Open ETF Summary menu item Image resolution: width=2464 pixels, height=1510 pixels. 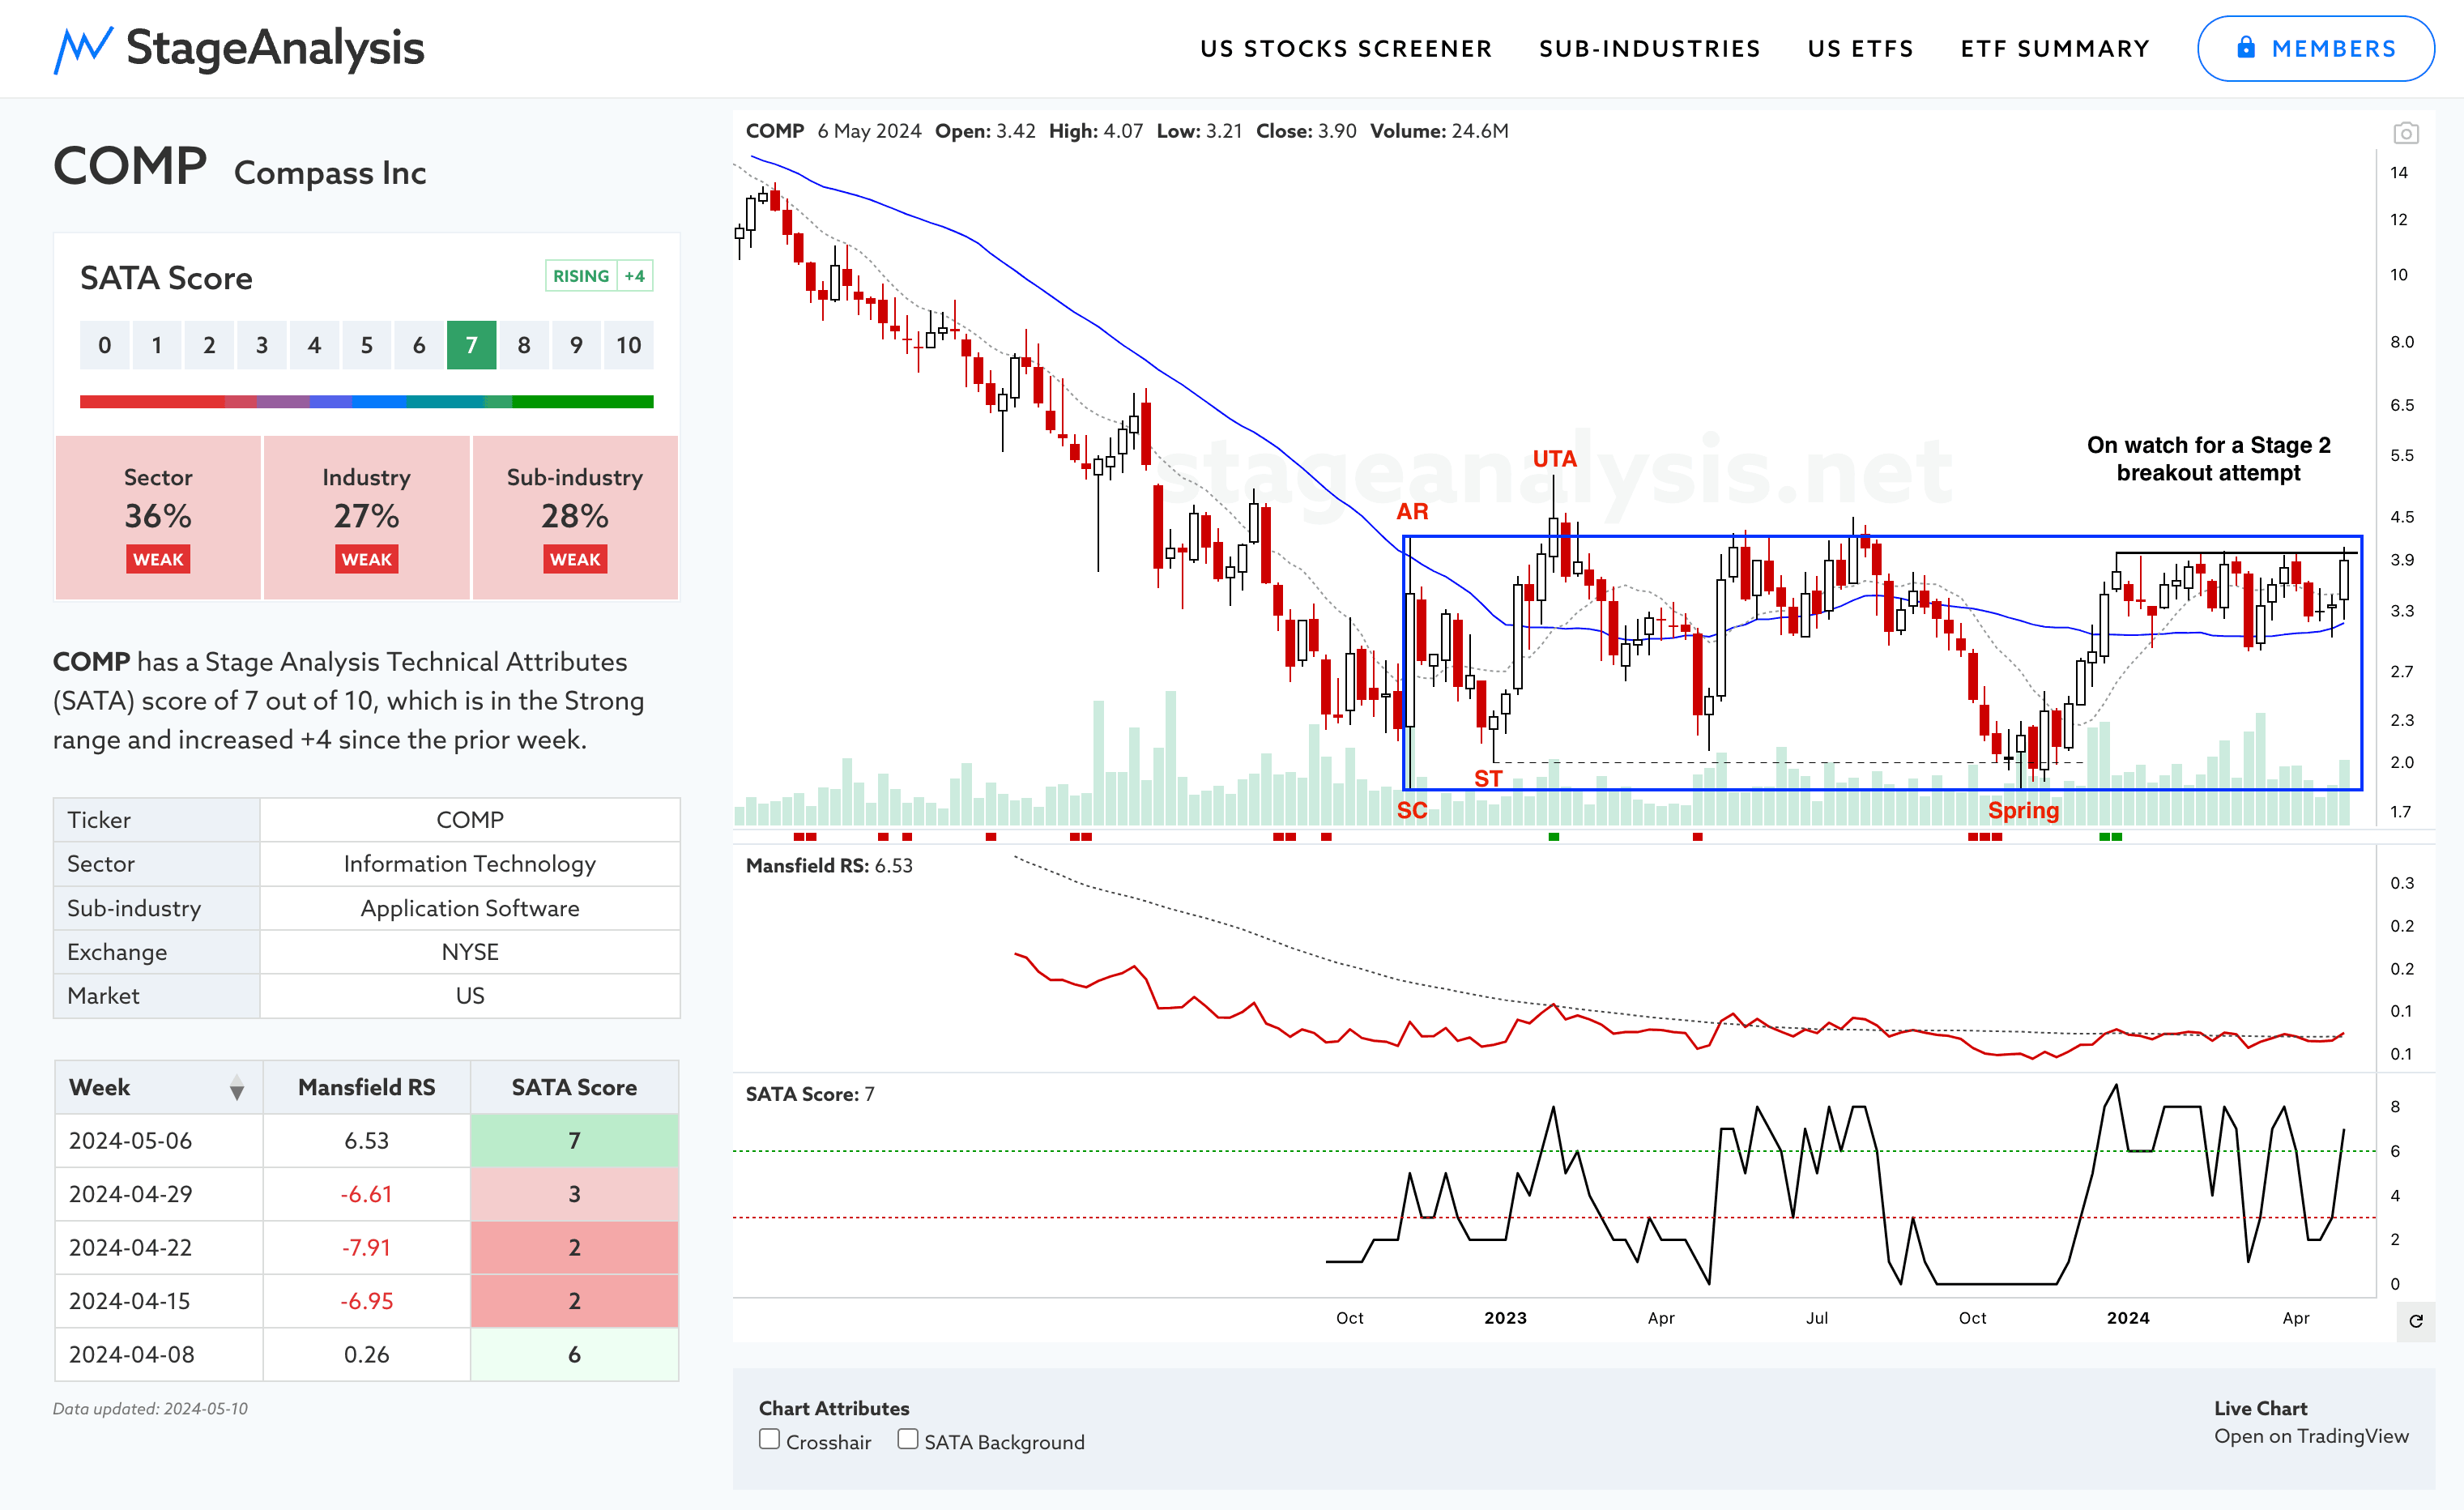(2055, 49)
